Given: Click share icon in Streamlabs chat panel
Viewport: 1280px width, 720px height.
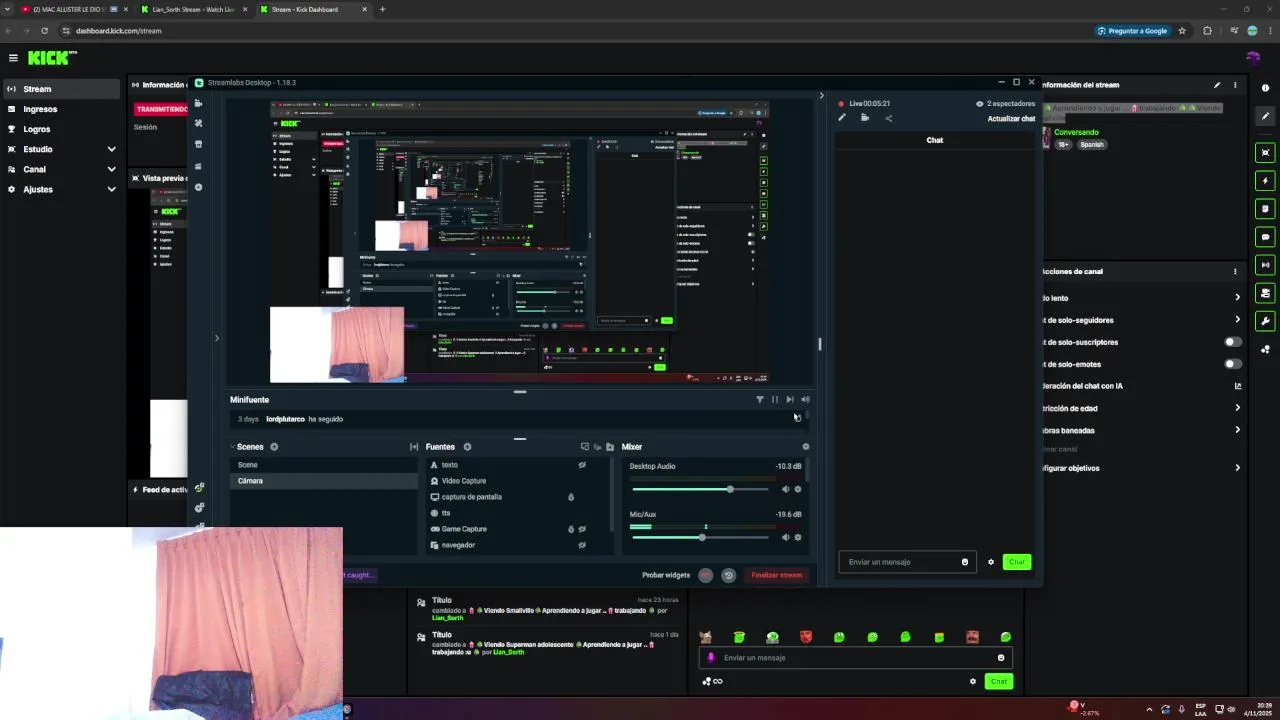Looking at the screenshot, I should 888,118.
